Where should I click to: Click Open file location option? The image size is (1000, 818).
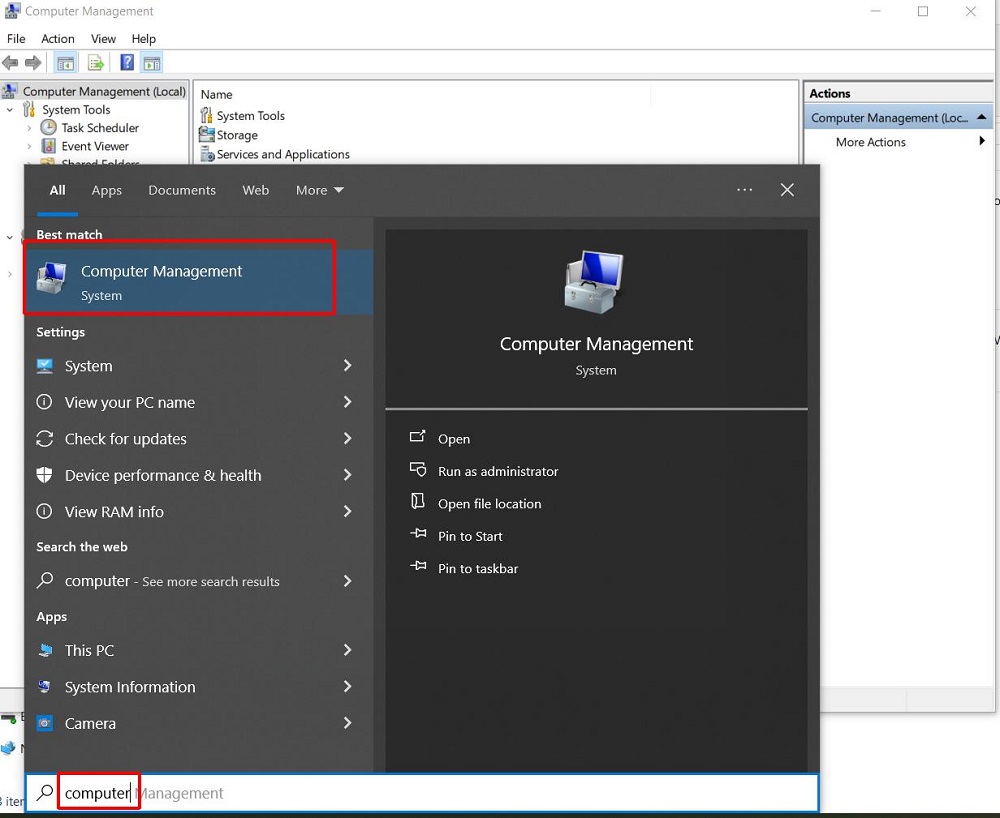(489, 504)
